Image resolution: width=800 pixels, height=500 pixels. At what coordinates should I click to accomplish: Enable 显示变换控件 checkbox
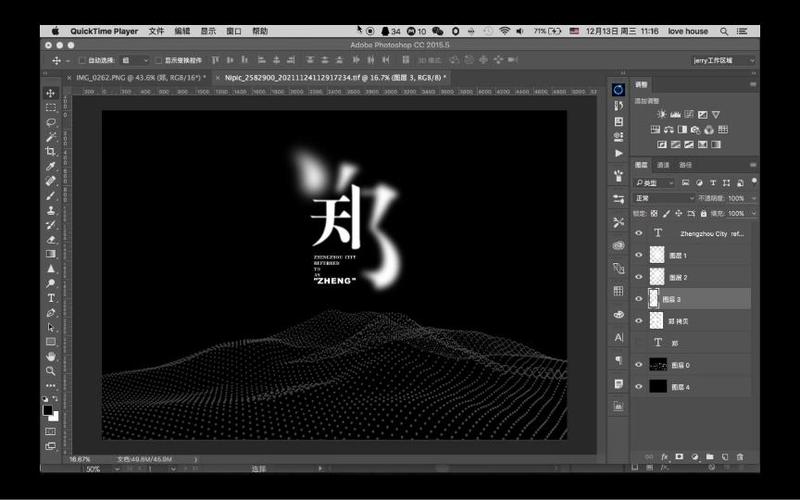pos(158,60)
